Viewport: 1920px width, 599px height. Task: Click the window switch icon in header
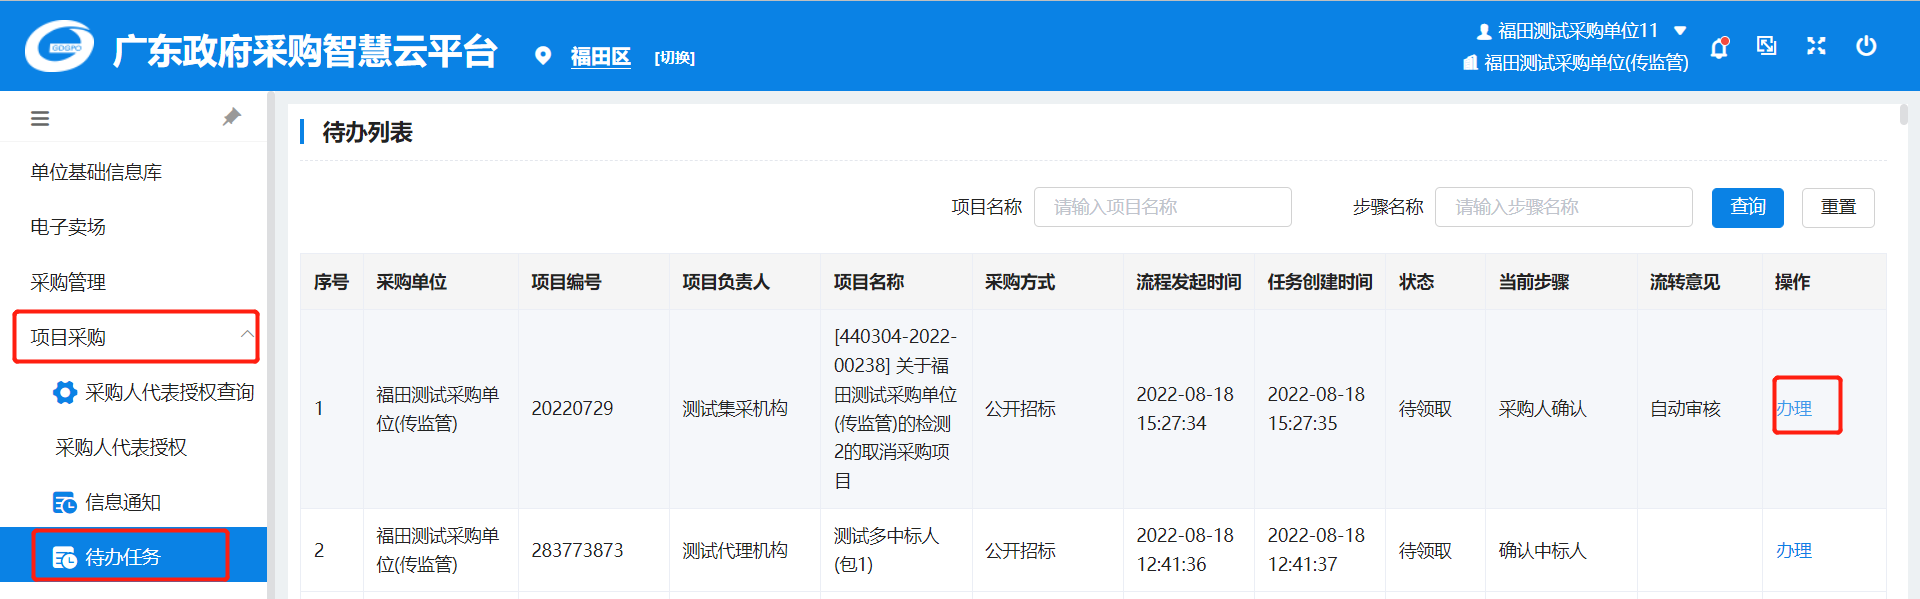[x=1767, y=46]
